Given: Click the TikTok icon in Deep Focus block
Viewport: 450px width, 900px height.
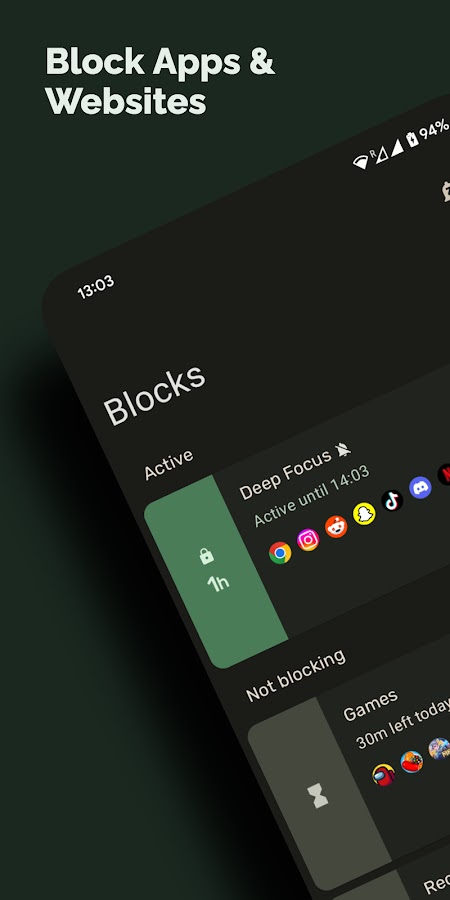Looking at the screenshot, I should click(x=393, y=500).
